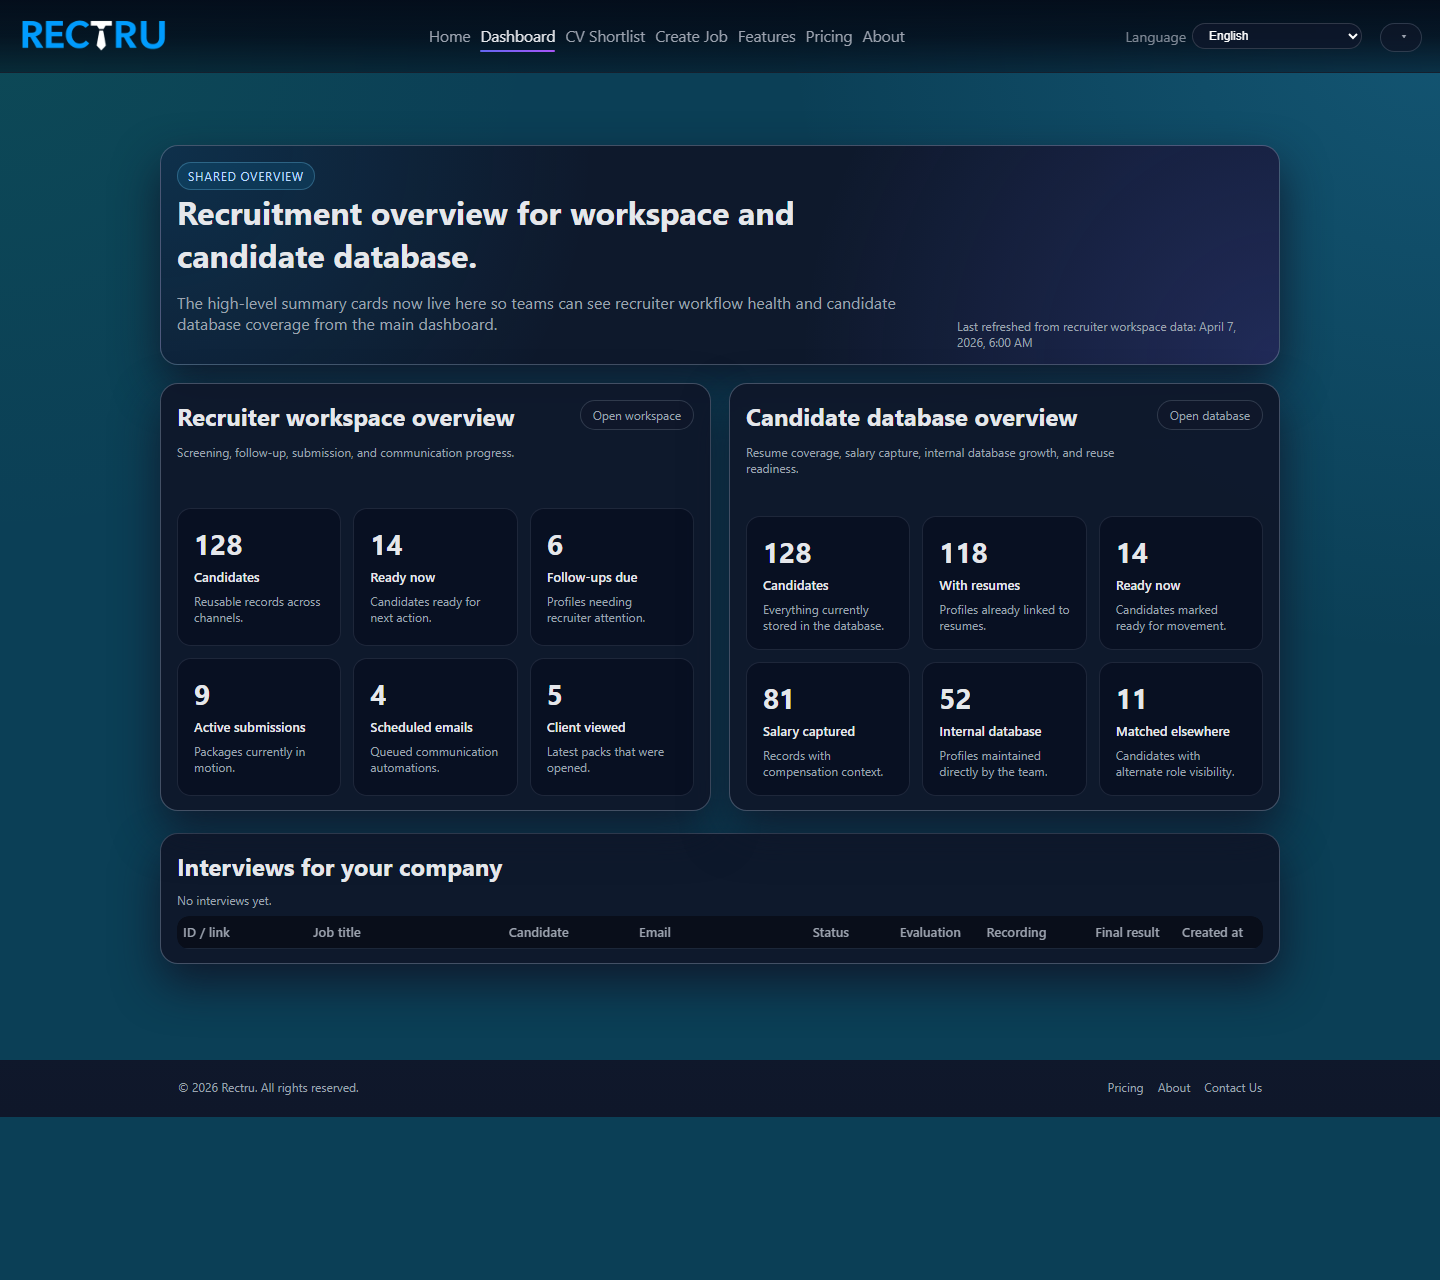Select the Pricing nav item
The height and width of the screenshot is (1280, 1440).
(828, 36)
